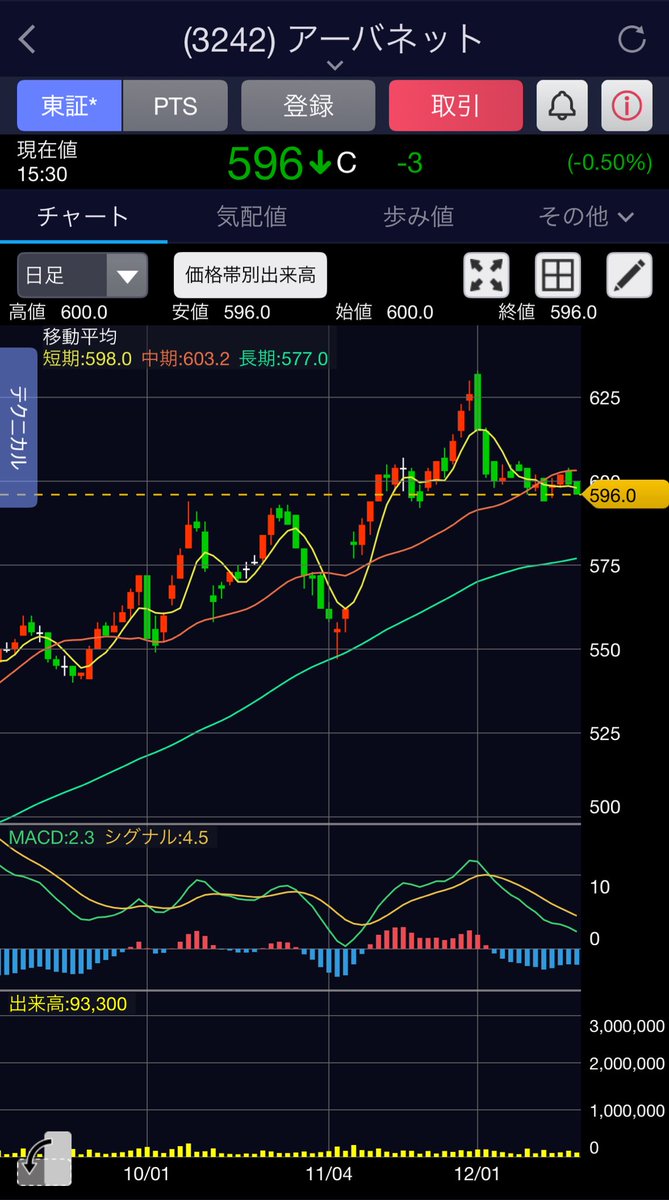Open the チャート tab
This screenshot has height=1200, width=669.
pyautogui.click(x=83, y=216)
